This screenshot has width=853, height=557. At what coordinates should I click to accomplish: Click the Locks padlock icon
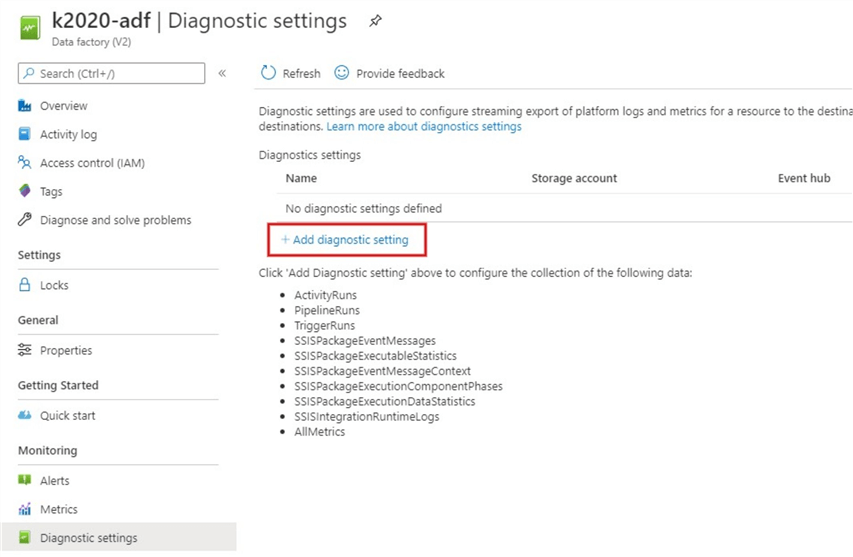point(24,284)
